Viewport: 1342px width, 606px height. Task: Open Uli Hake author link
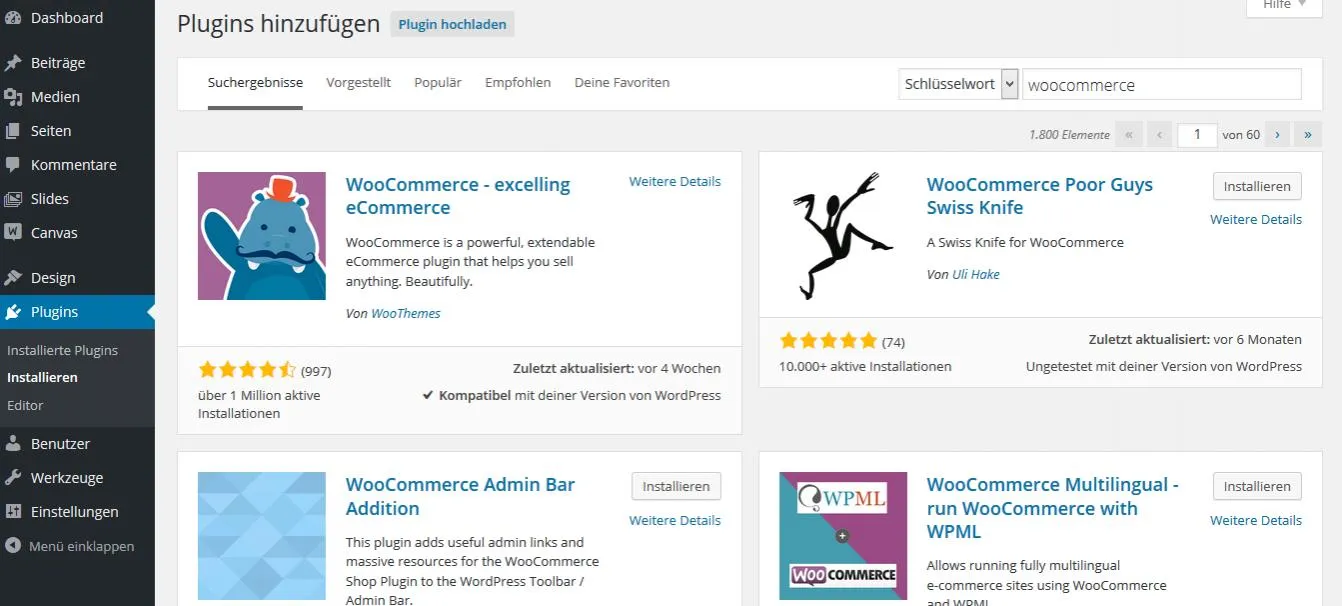point(976,274)
